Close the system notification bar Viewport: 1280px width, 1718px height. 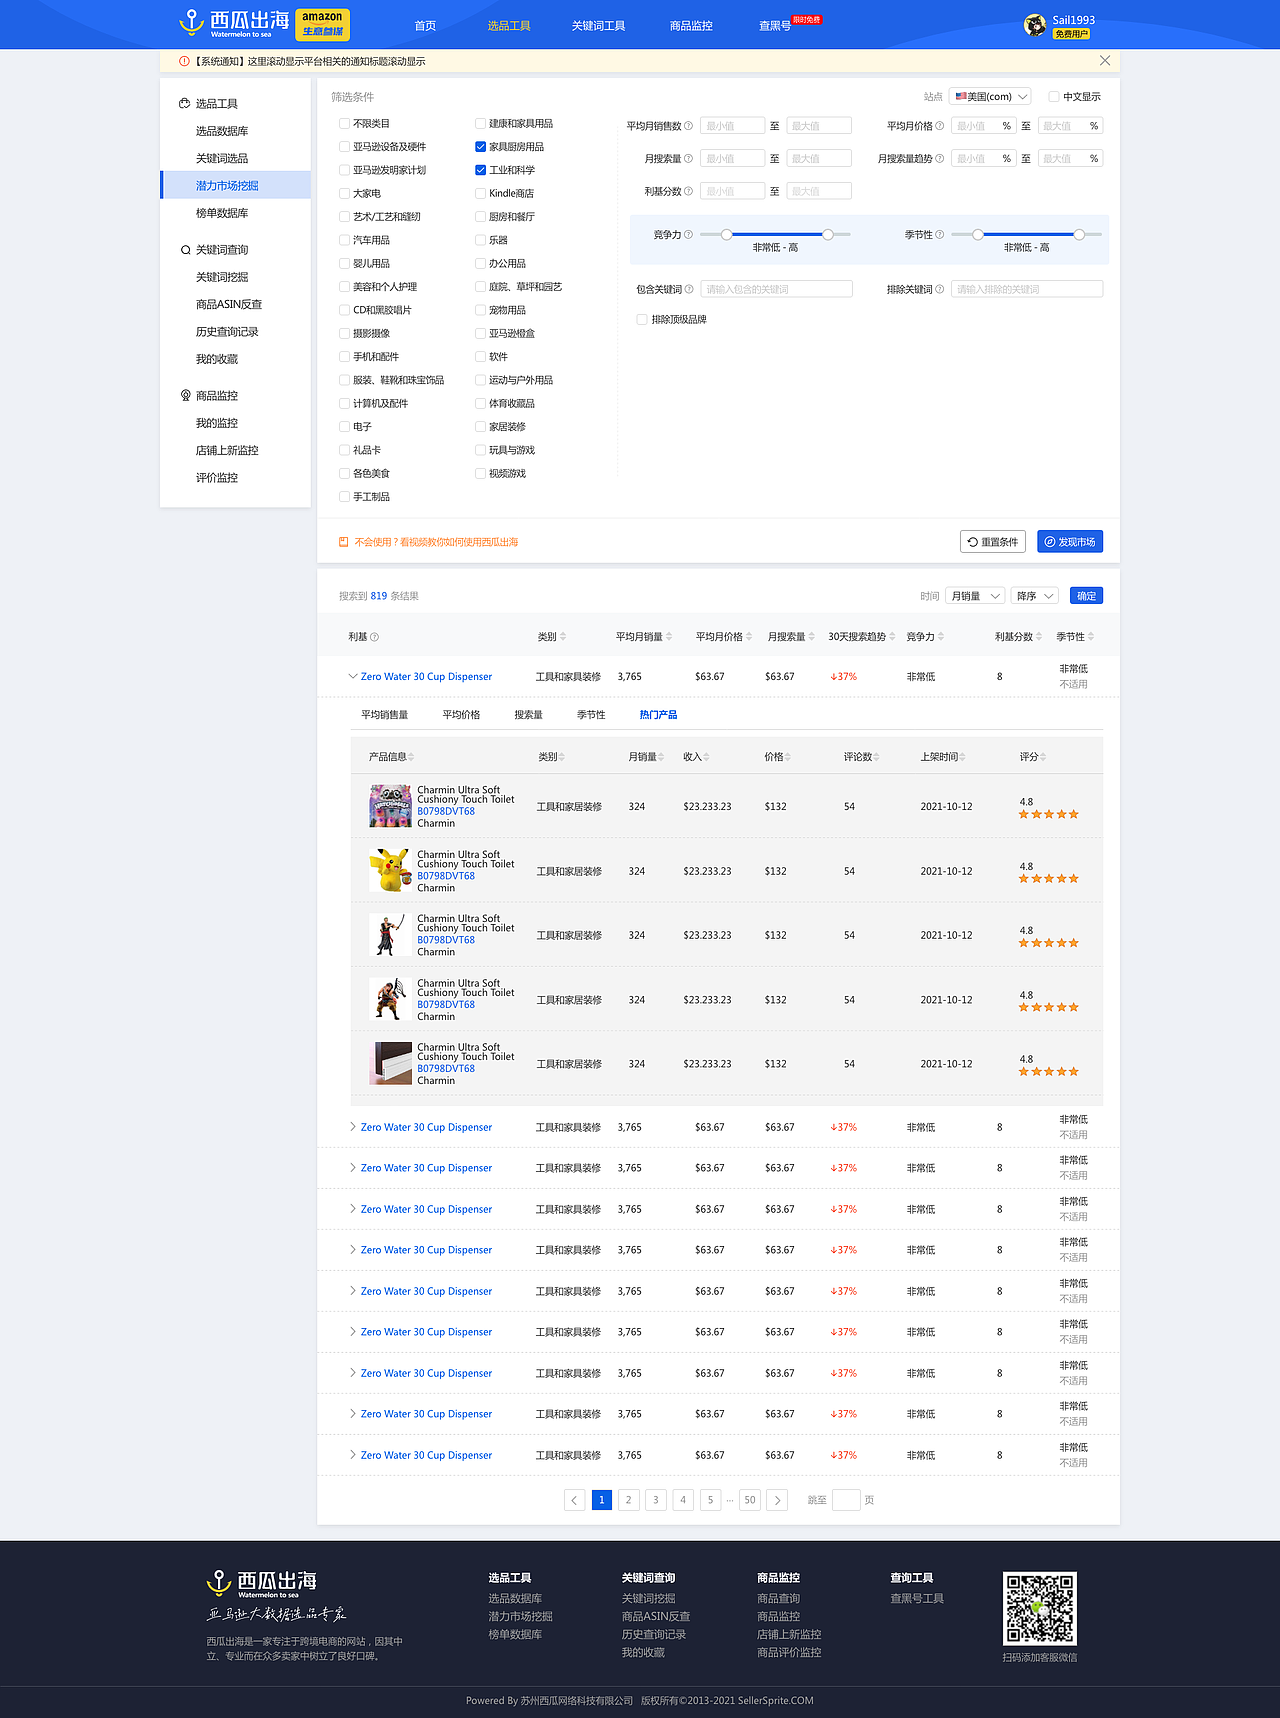point(1105,61)
